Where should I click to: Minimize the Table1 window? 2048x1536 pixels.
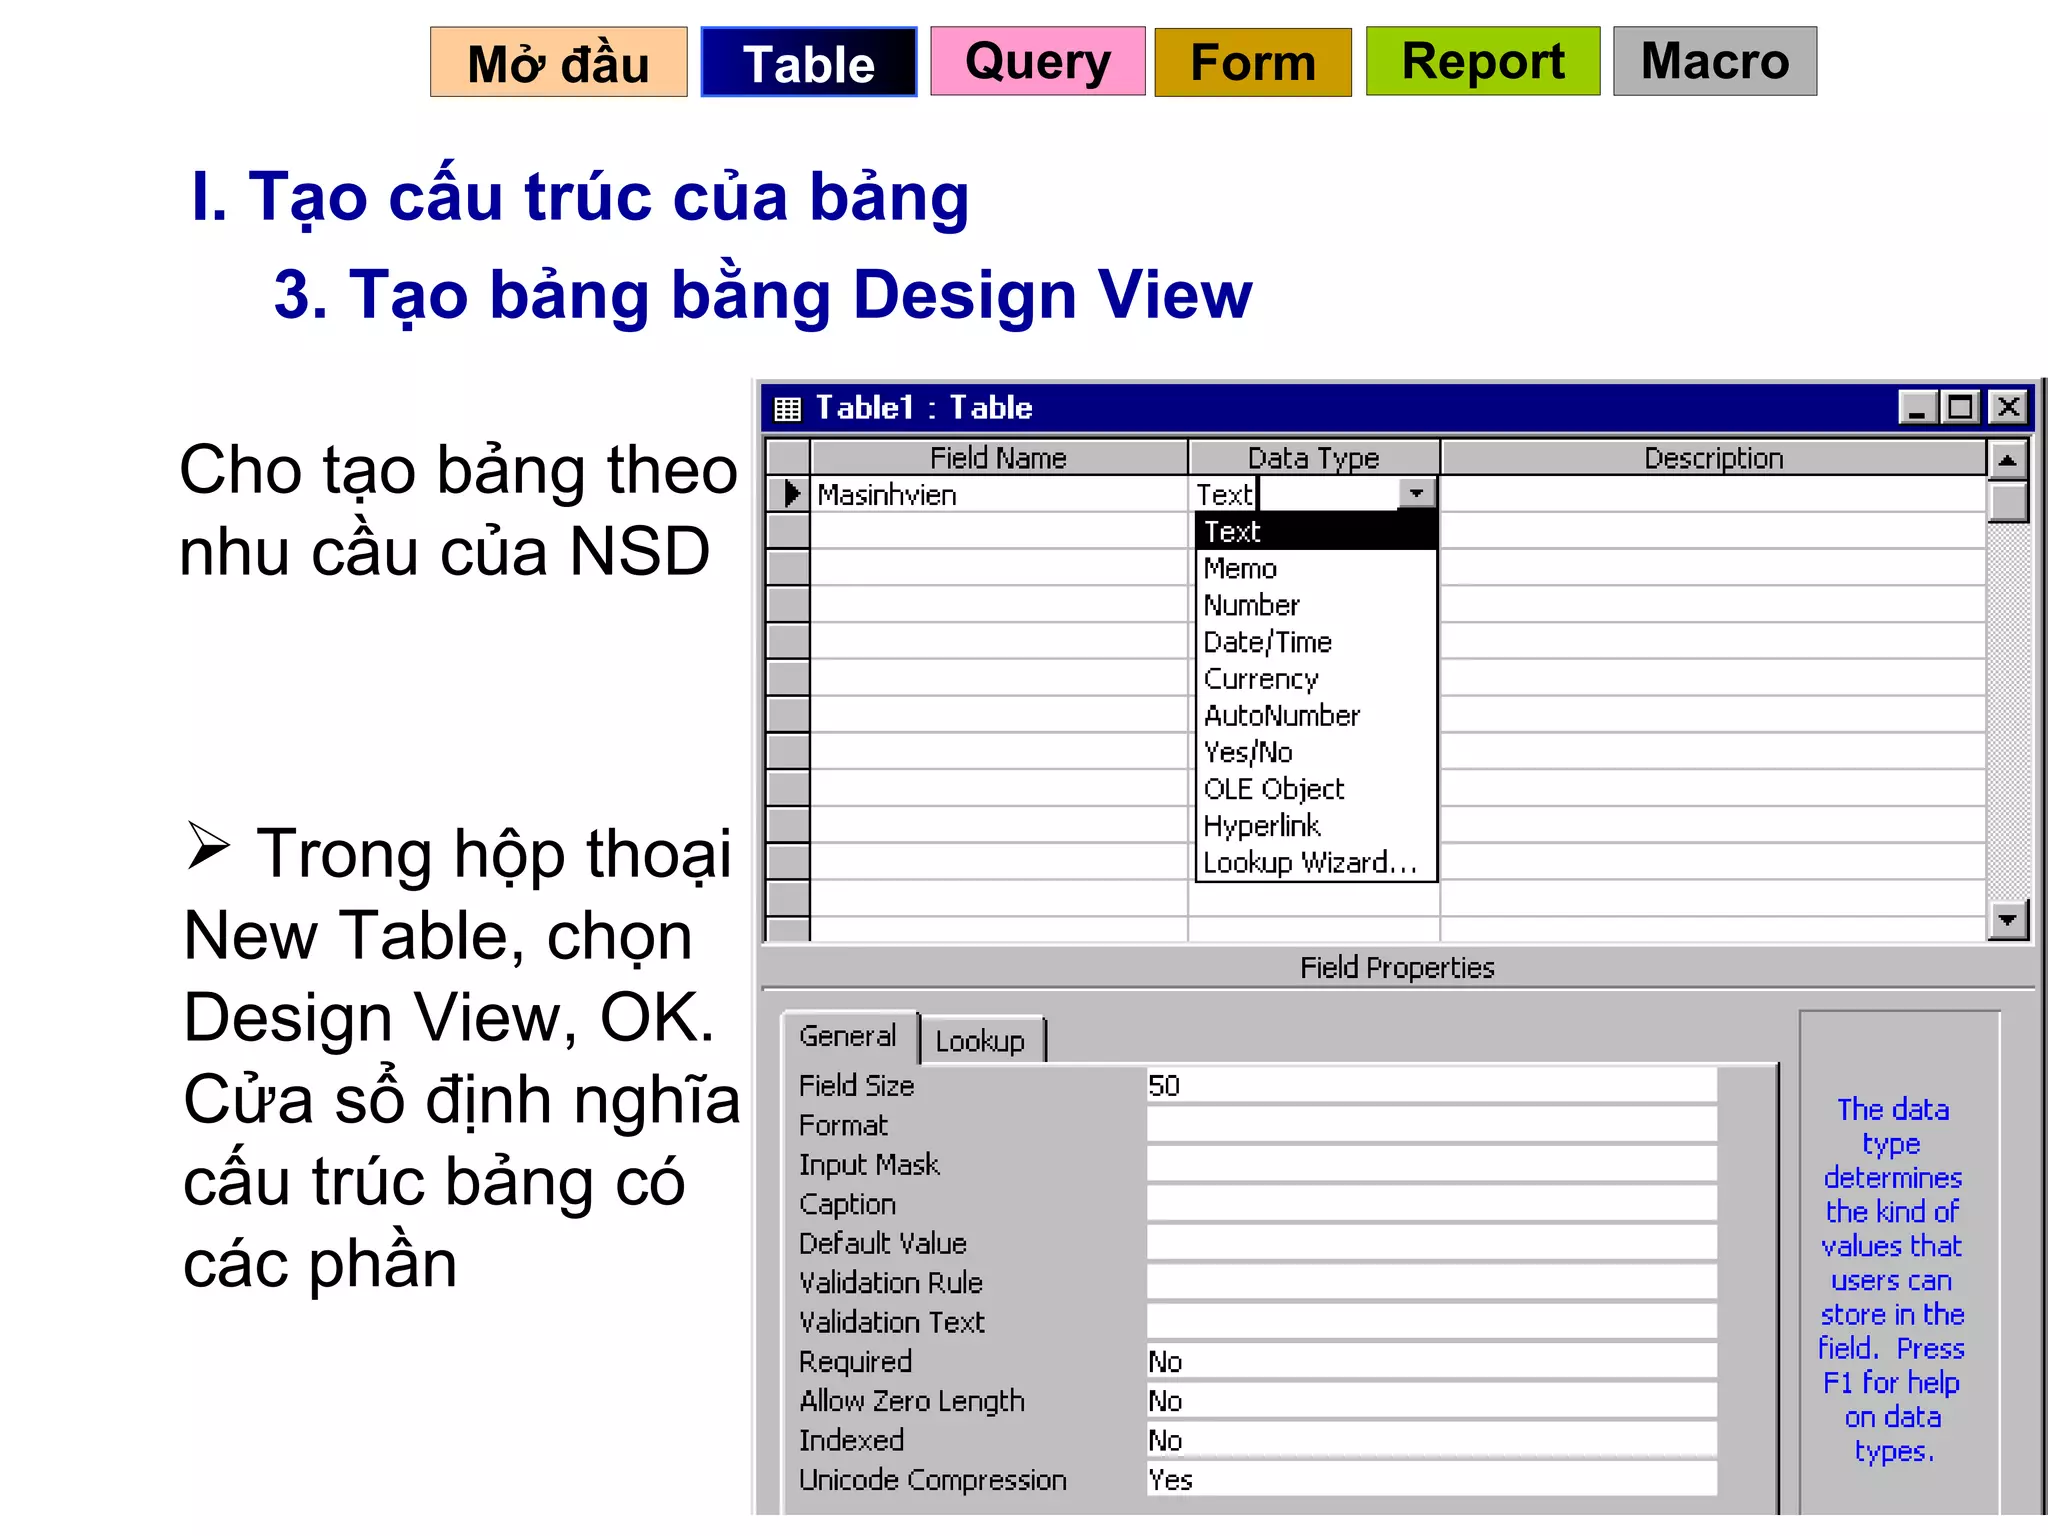1918,408
